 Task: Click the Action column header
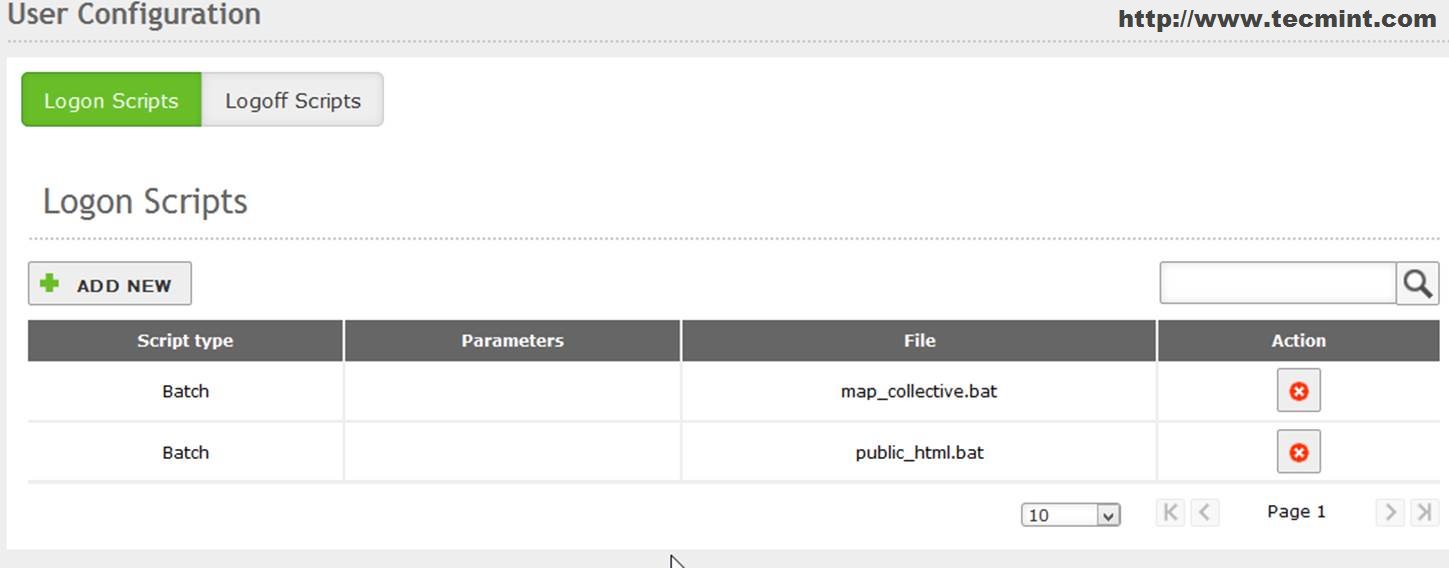click(1298, 341)
